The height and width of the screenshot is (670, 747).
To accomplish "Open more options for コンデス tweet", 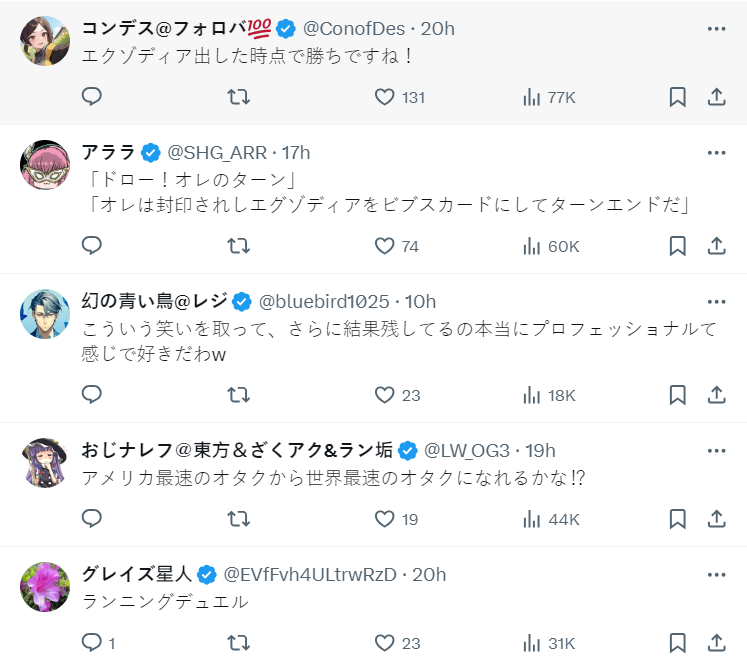I will click(x=716, y=28).
